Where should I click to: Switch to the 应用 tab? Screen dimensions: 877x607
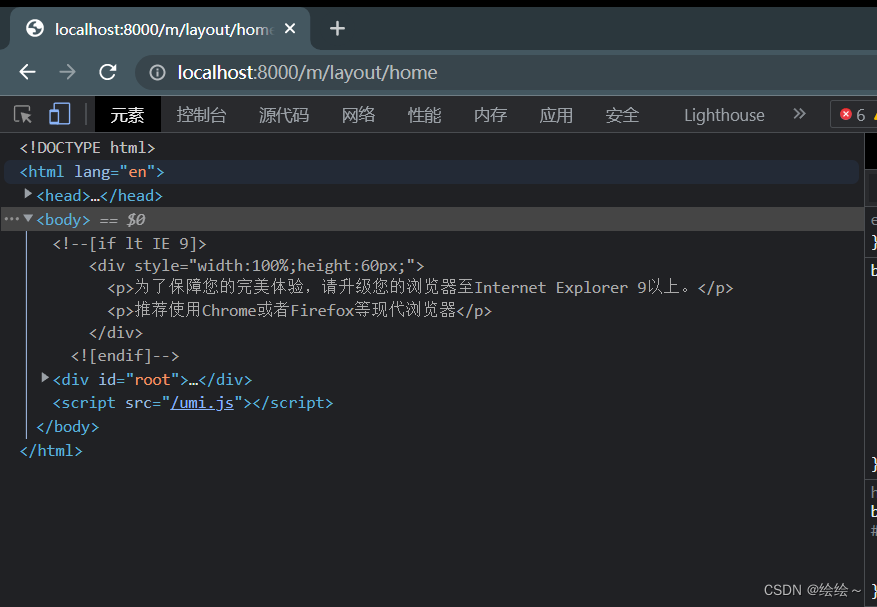[556, 115]
